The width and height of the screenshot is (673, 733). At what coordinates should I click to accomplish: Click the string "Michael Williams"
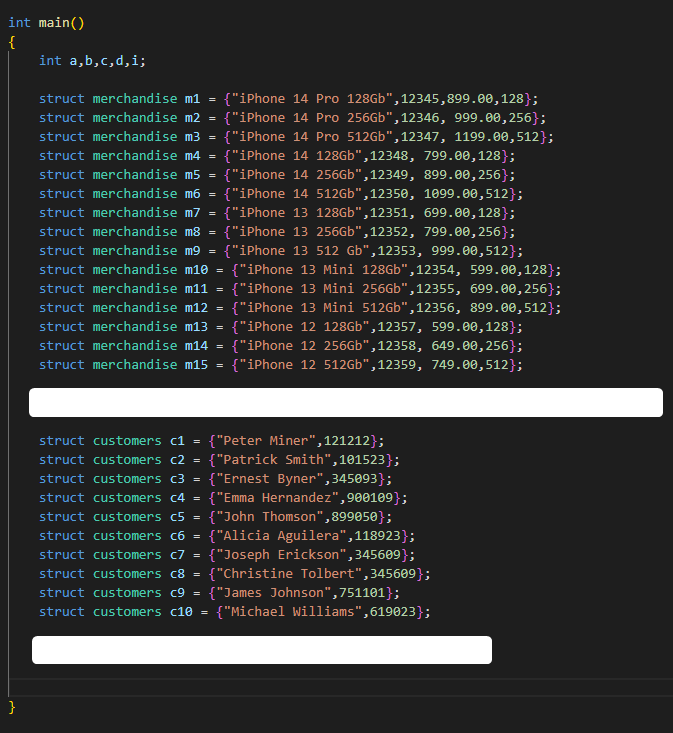[x=293, y=612]
